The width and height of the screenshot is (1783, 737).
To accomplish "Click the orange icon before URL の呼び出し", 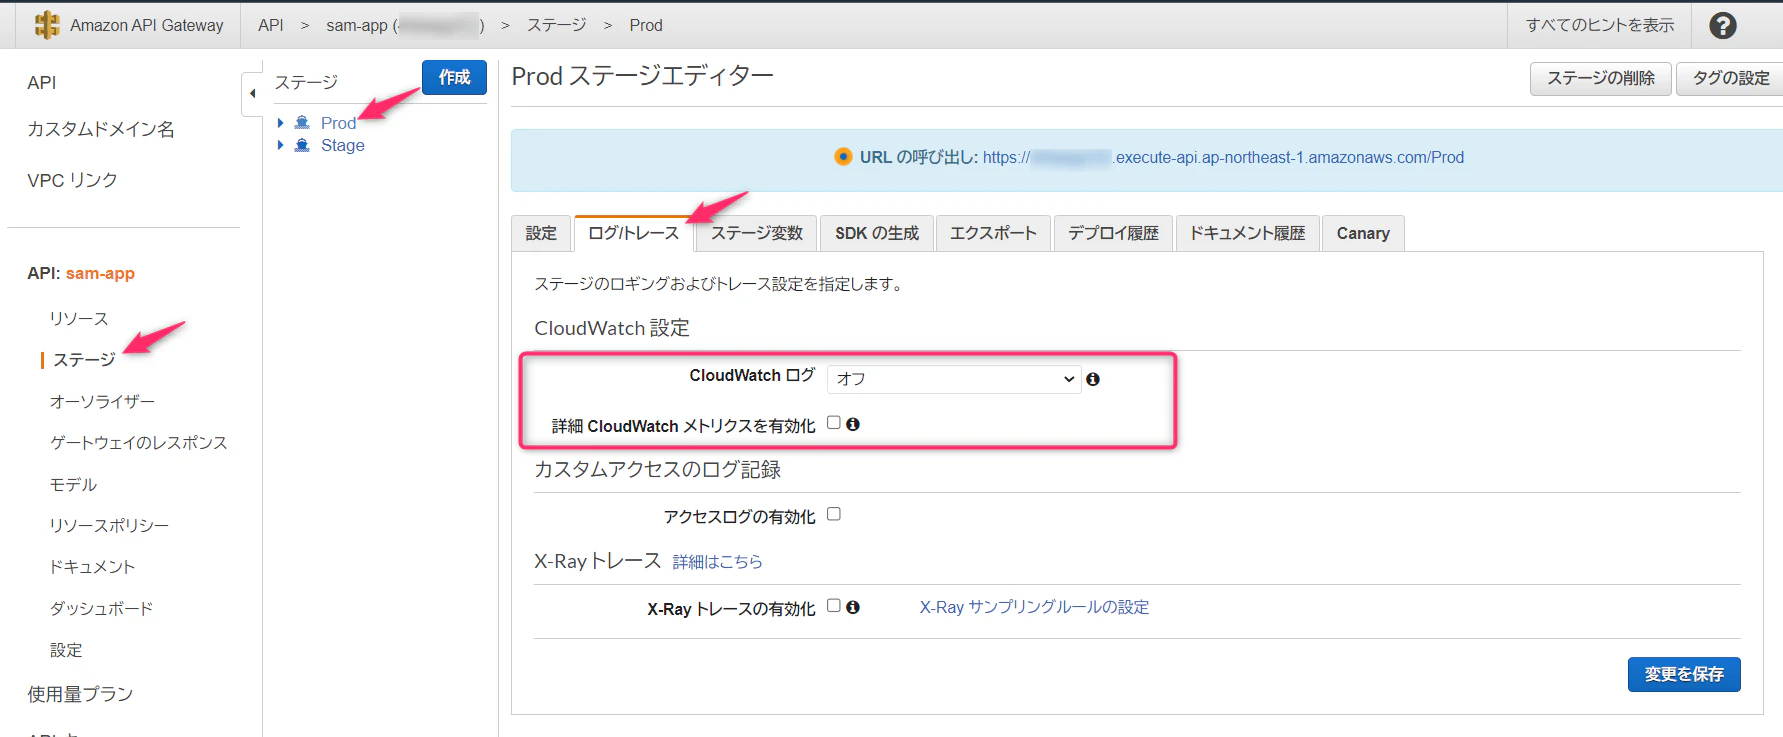I will coord(843,157).
